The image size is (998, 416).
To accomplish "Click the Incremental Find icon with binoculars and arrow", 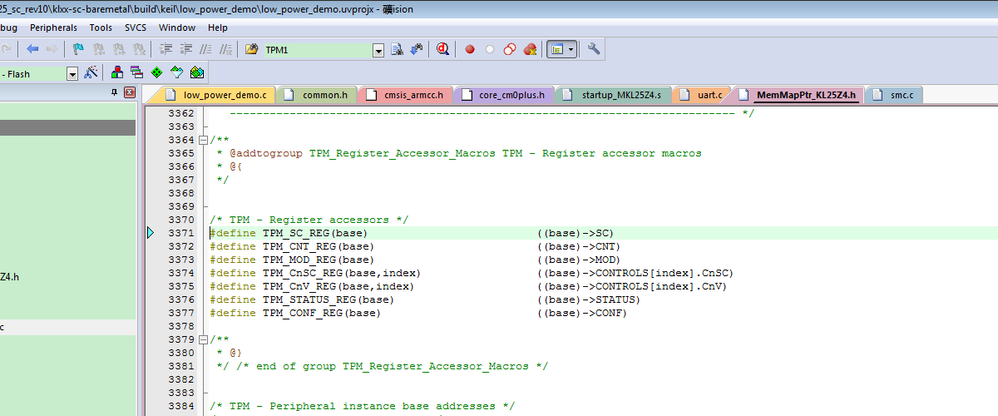I will [417, 49].
